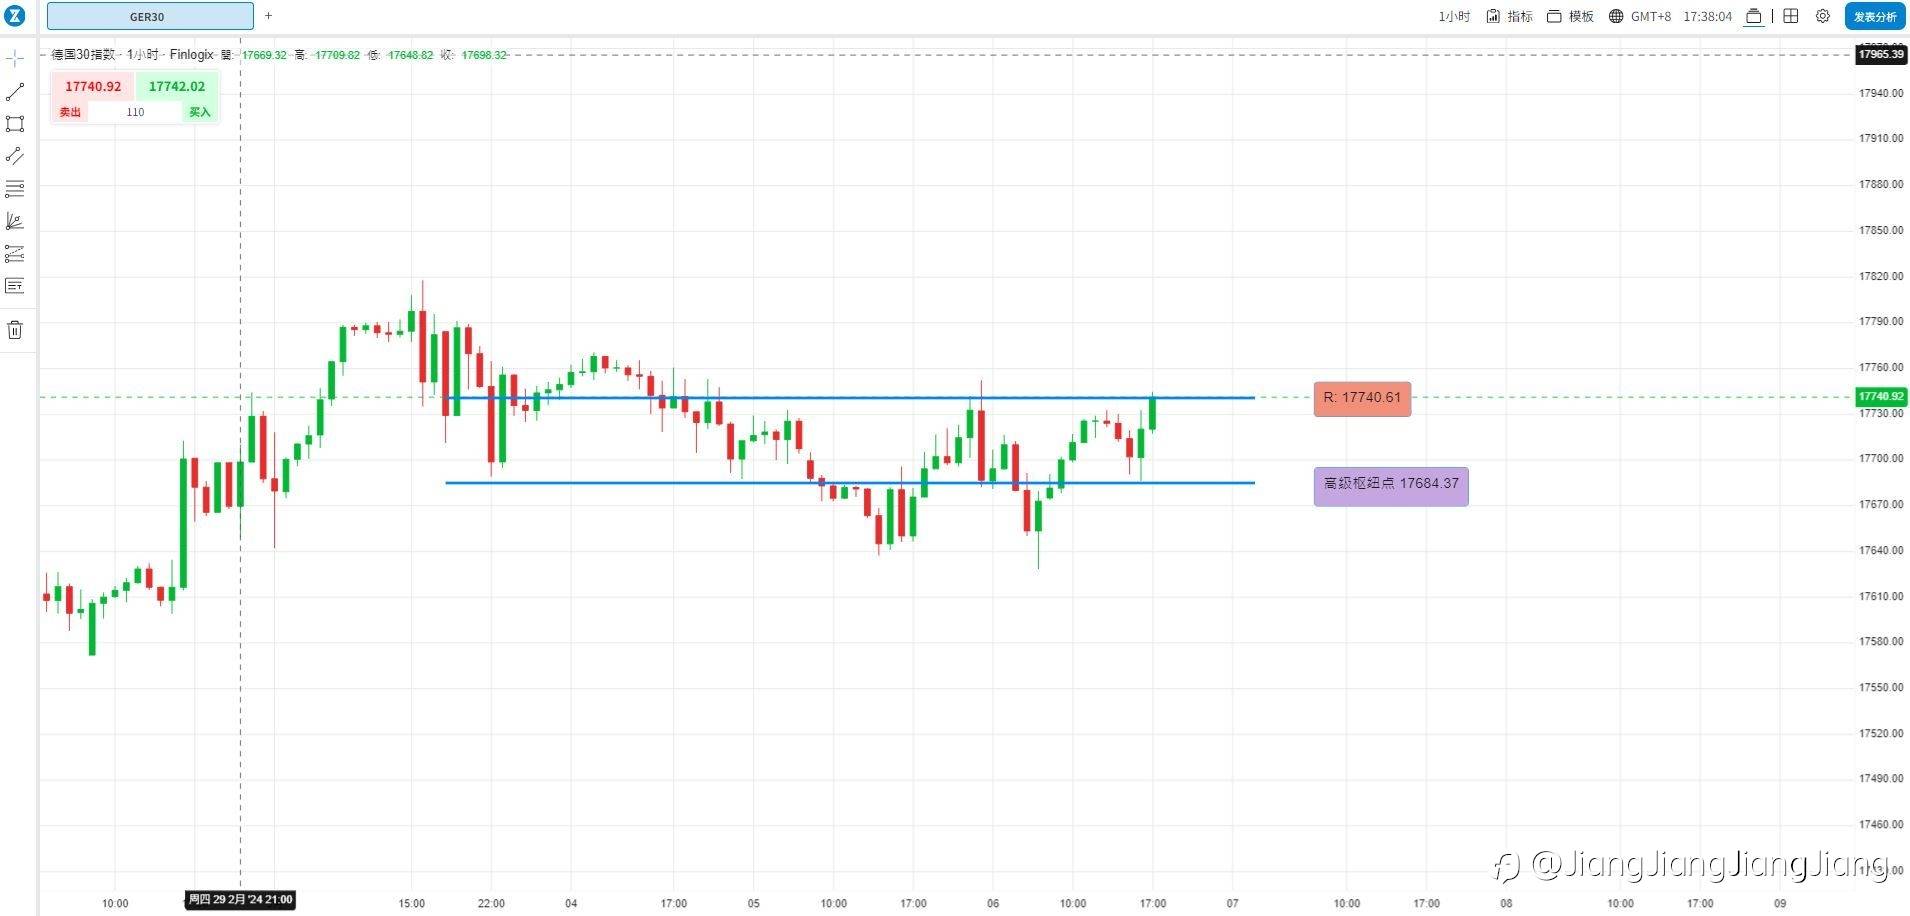
Task: Open the chart layout grid selector
Action: point(1791,16)
